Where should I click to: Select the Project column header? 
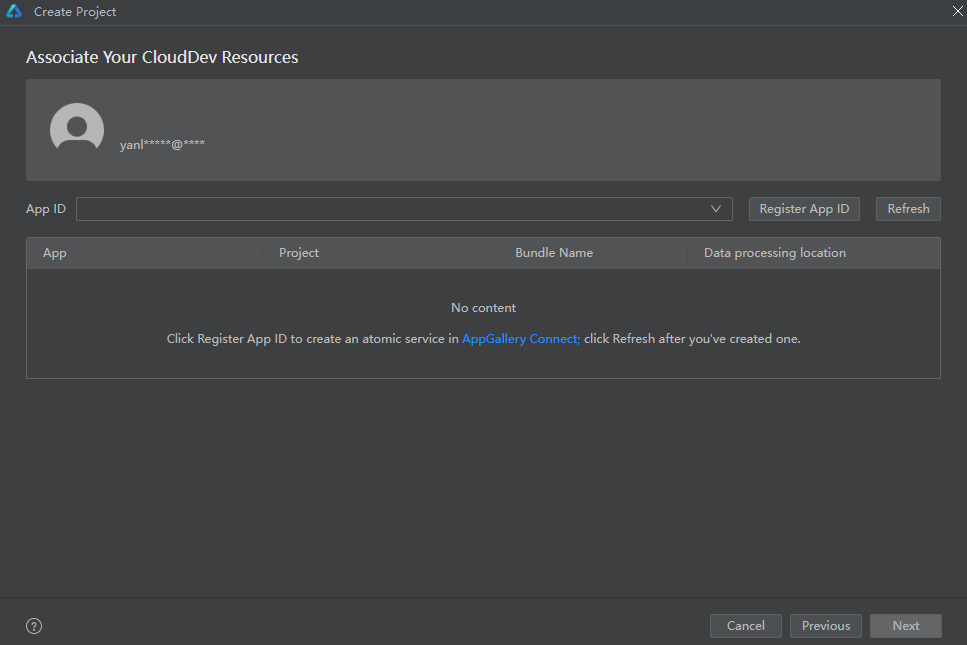[299, 253]
